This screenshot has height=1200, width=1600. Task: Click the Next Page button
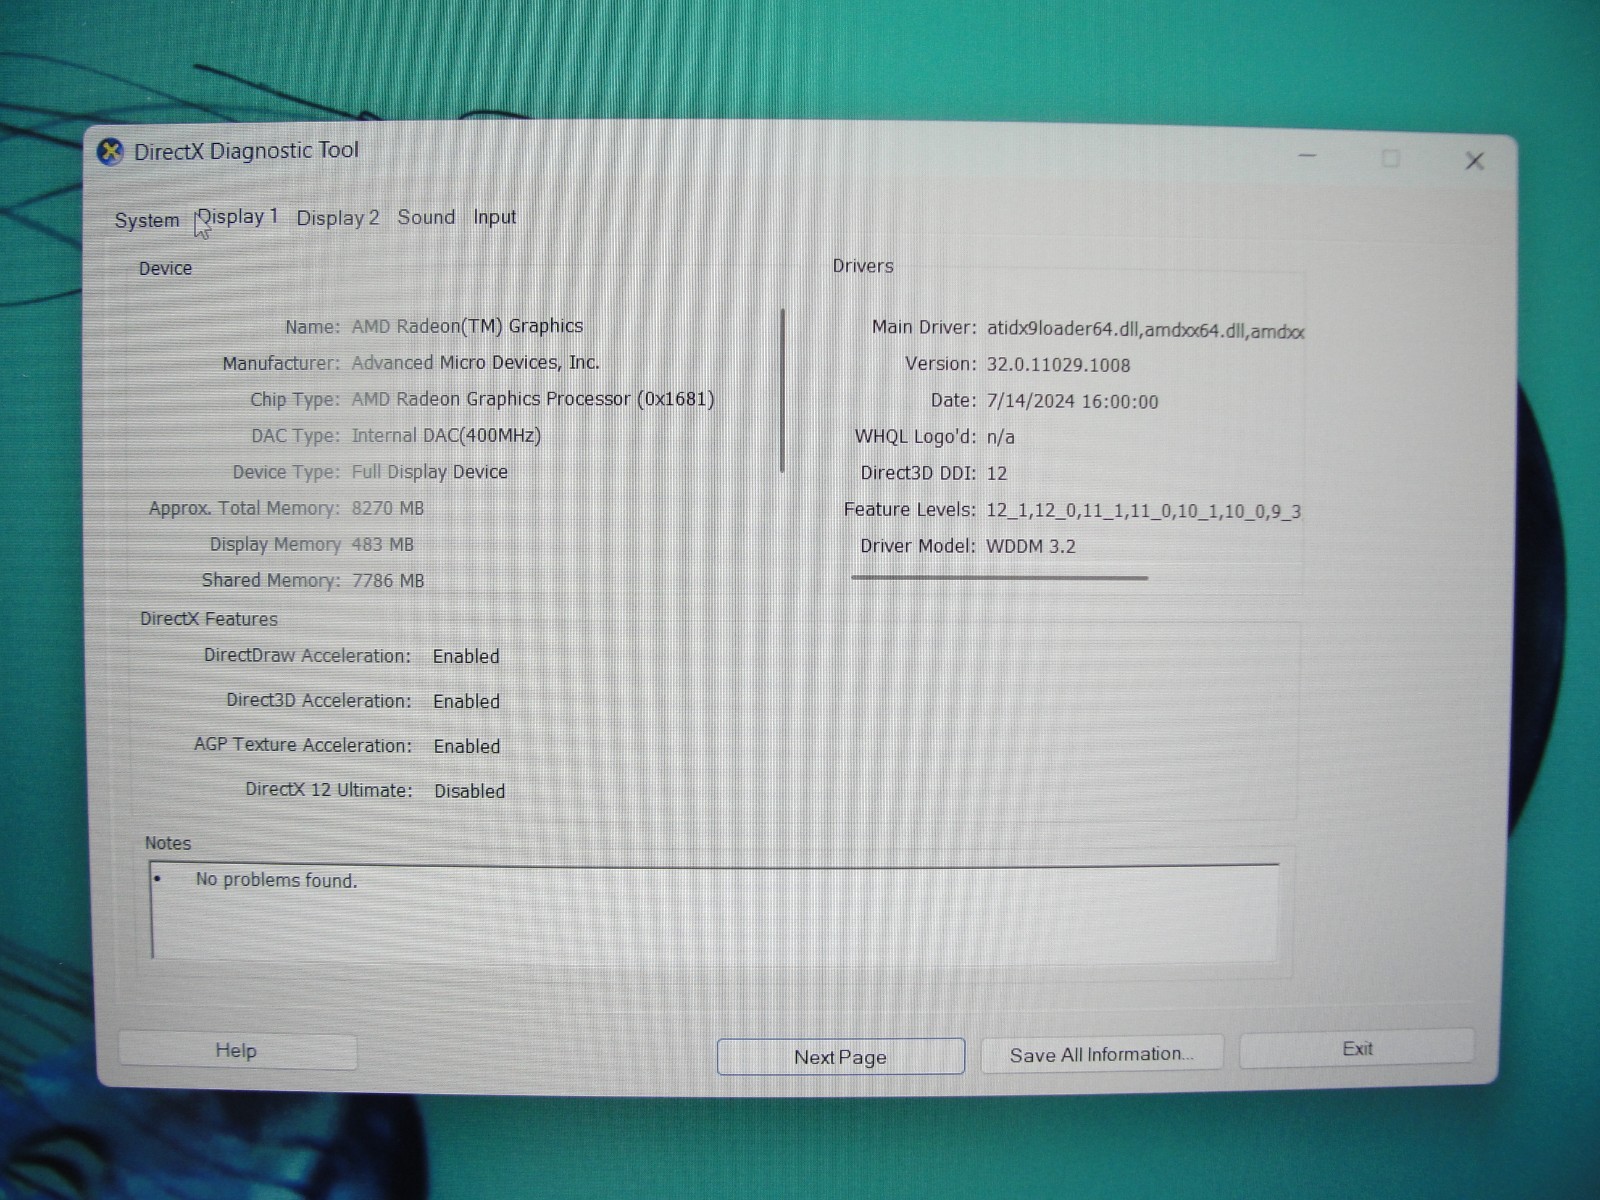click(841, 1057)
